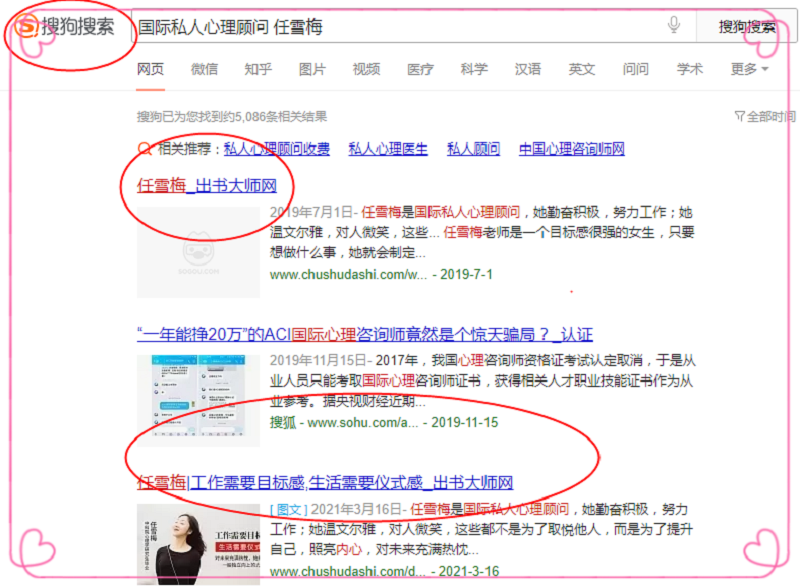Image resolution: width=800 pixels, height=586 pixels.
Task: Open the 图片 results tab
Action: point(312,69)
